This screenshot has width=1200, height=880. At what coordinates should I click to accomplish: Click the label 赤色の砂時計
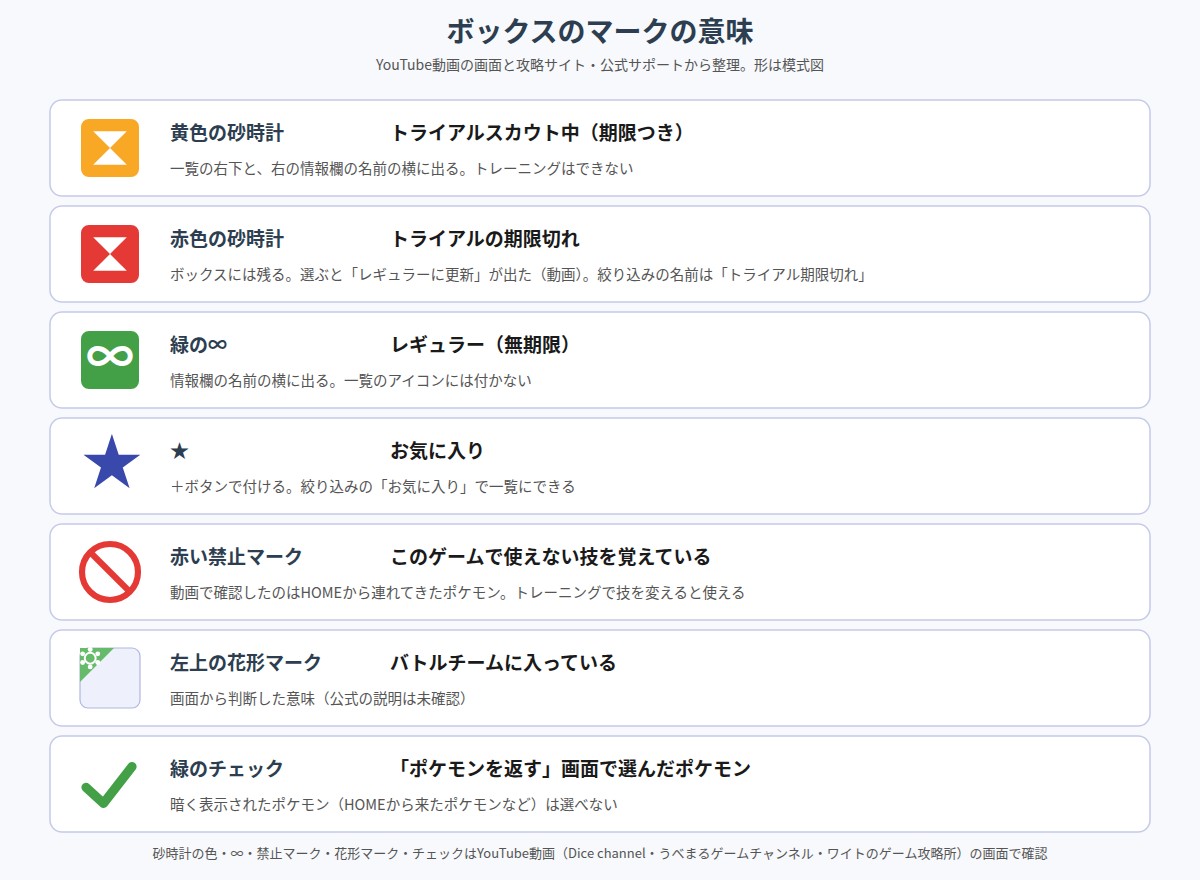227,239
